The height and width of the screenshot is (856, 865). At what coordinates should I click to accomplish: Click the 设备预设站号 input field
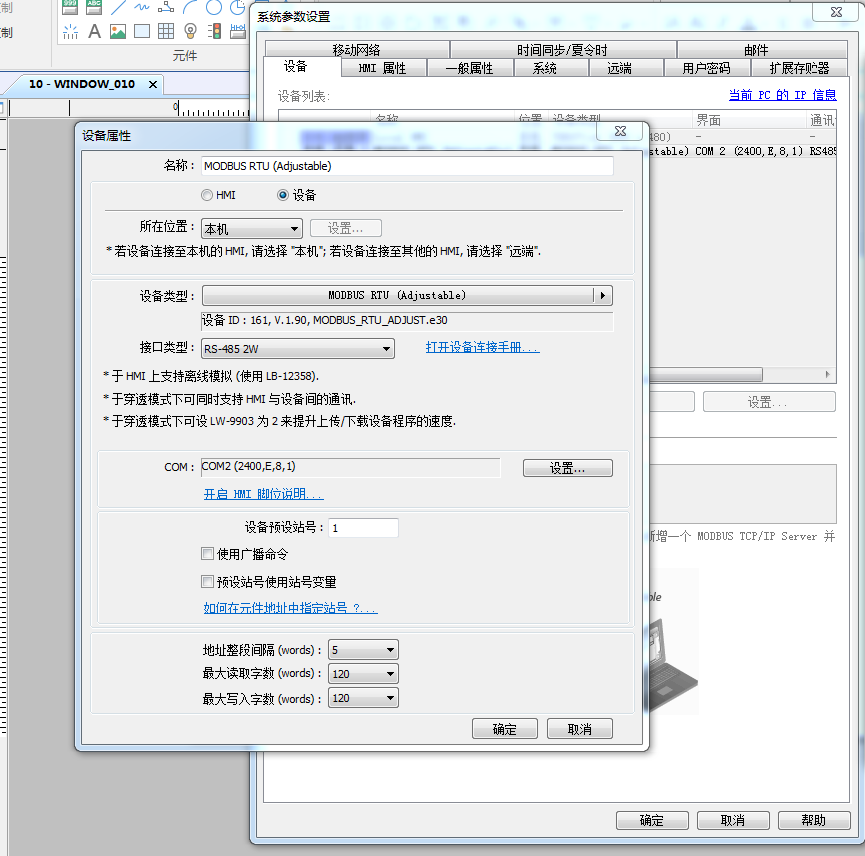pos(363,528)
